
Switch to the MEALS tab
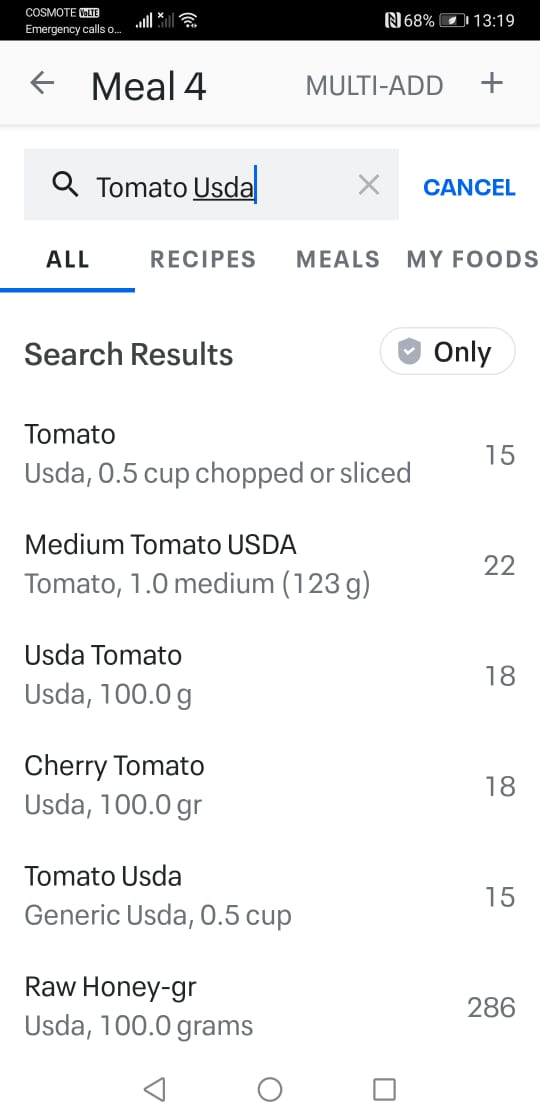(338, 259)
